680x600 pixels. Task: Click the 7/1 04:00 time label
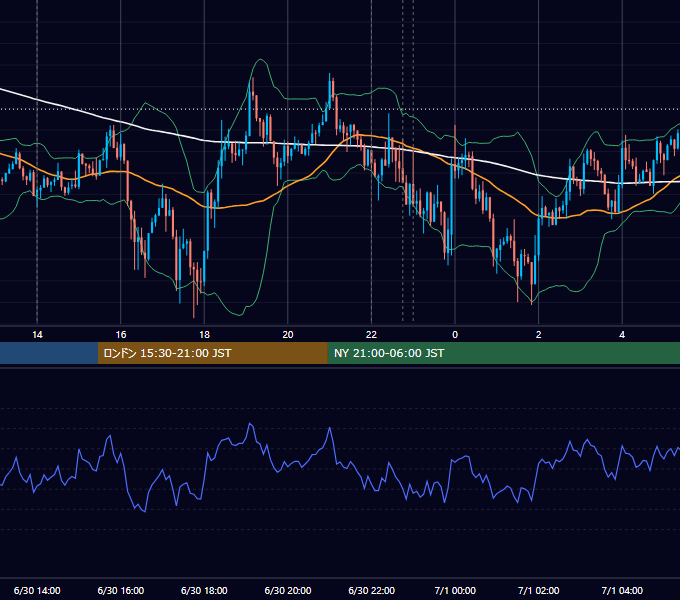[622, 590]
